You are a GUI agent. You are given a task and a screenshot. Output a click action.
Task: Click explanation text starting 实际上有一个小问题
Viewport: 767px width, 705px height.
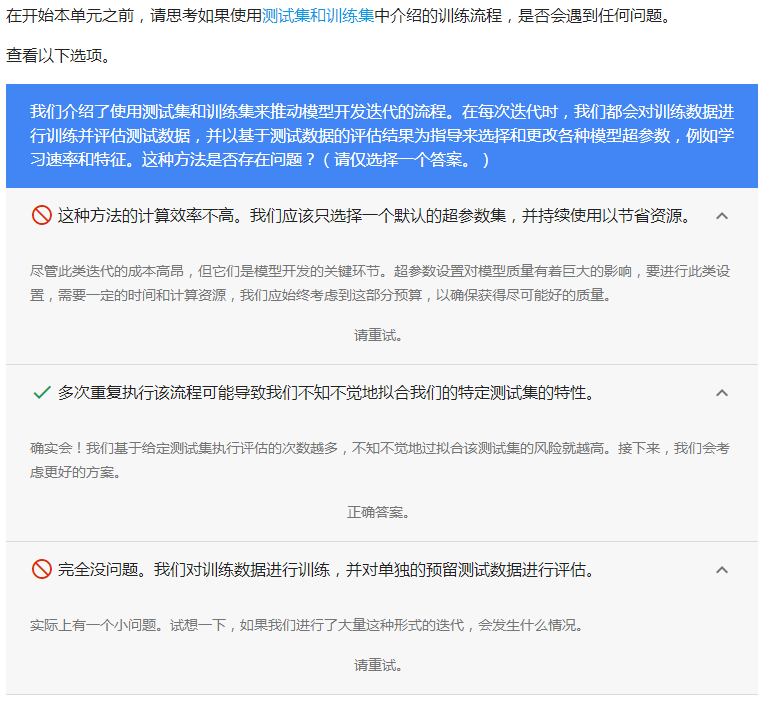306,626
